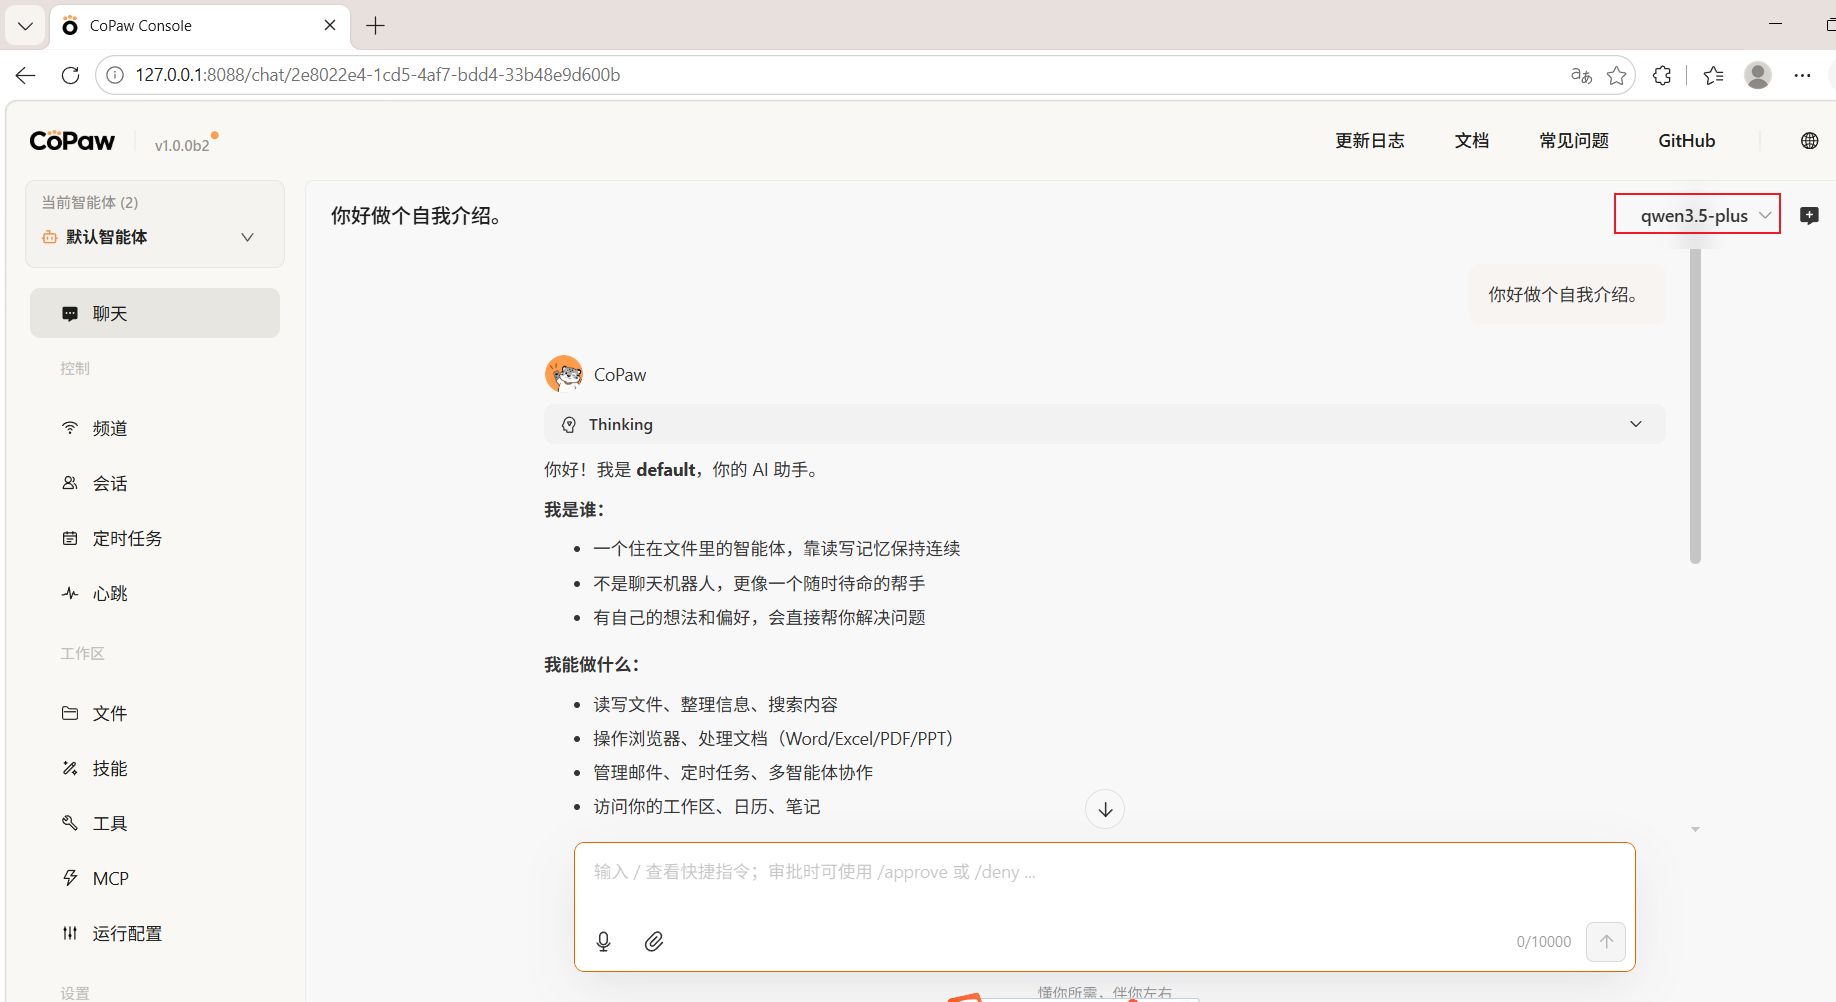Attach a file using the paperclip icon
This screenshot has width=1836, height=1002.
(x=655, y=941)
